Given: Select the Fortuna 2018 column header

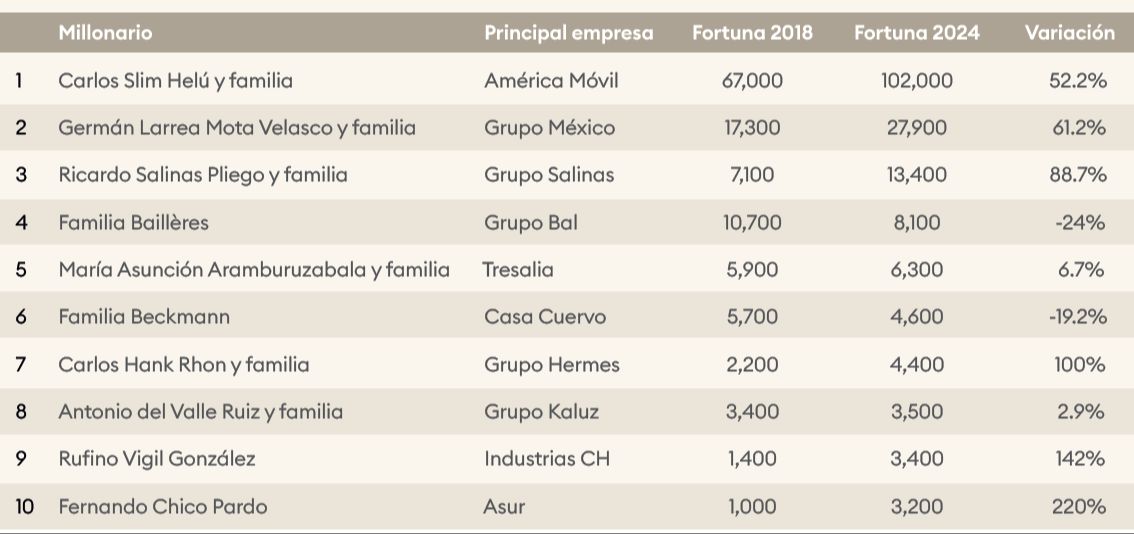Looking at the screenshot, I should point(752,33).
